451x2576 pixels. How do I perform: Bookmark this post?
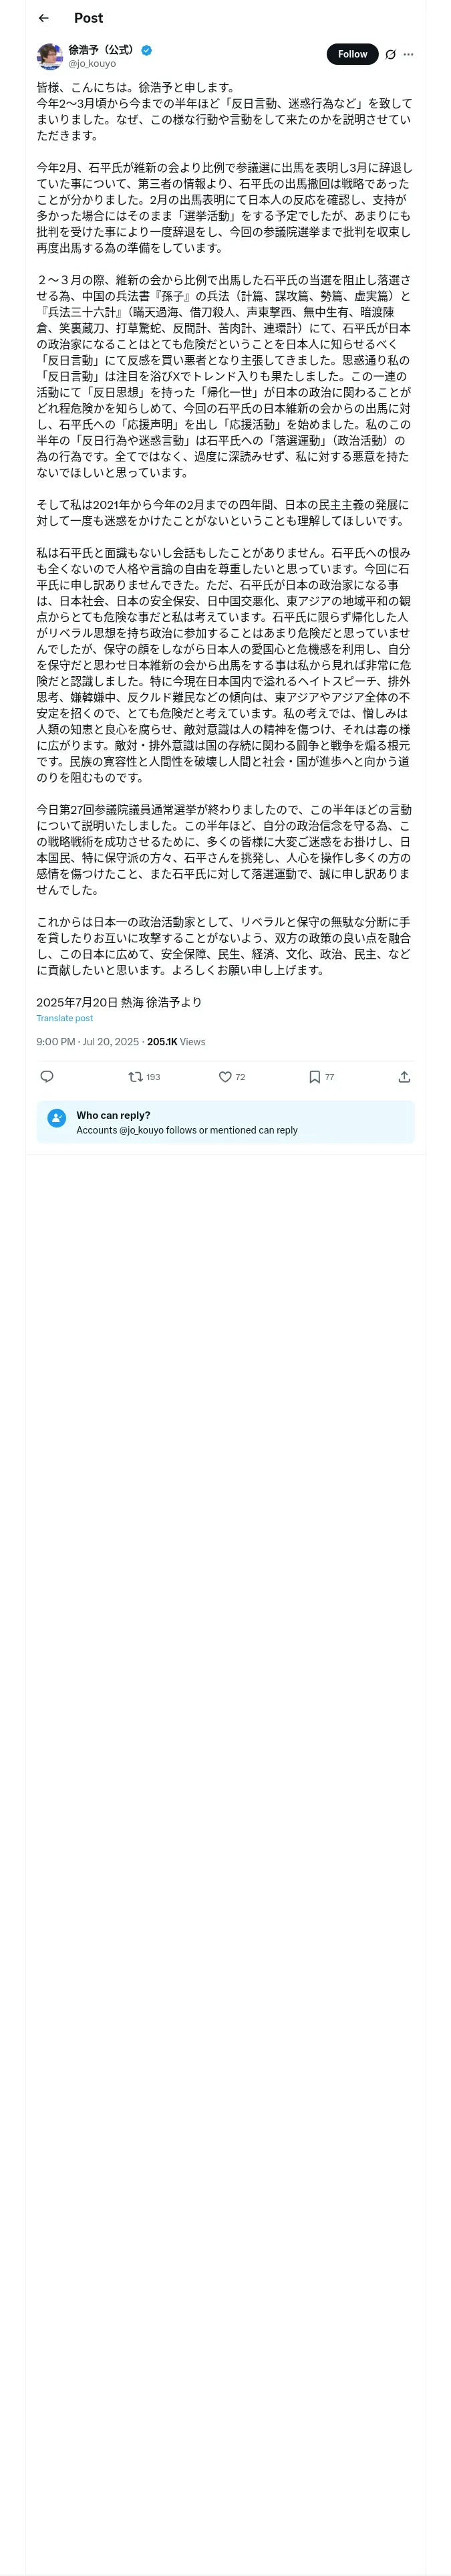click(315, 1076)
